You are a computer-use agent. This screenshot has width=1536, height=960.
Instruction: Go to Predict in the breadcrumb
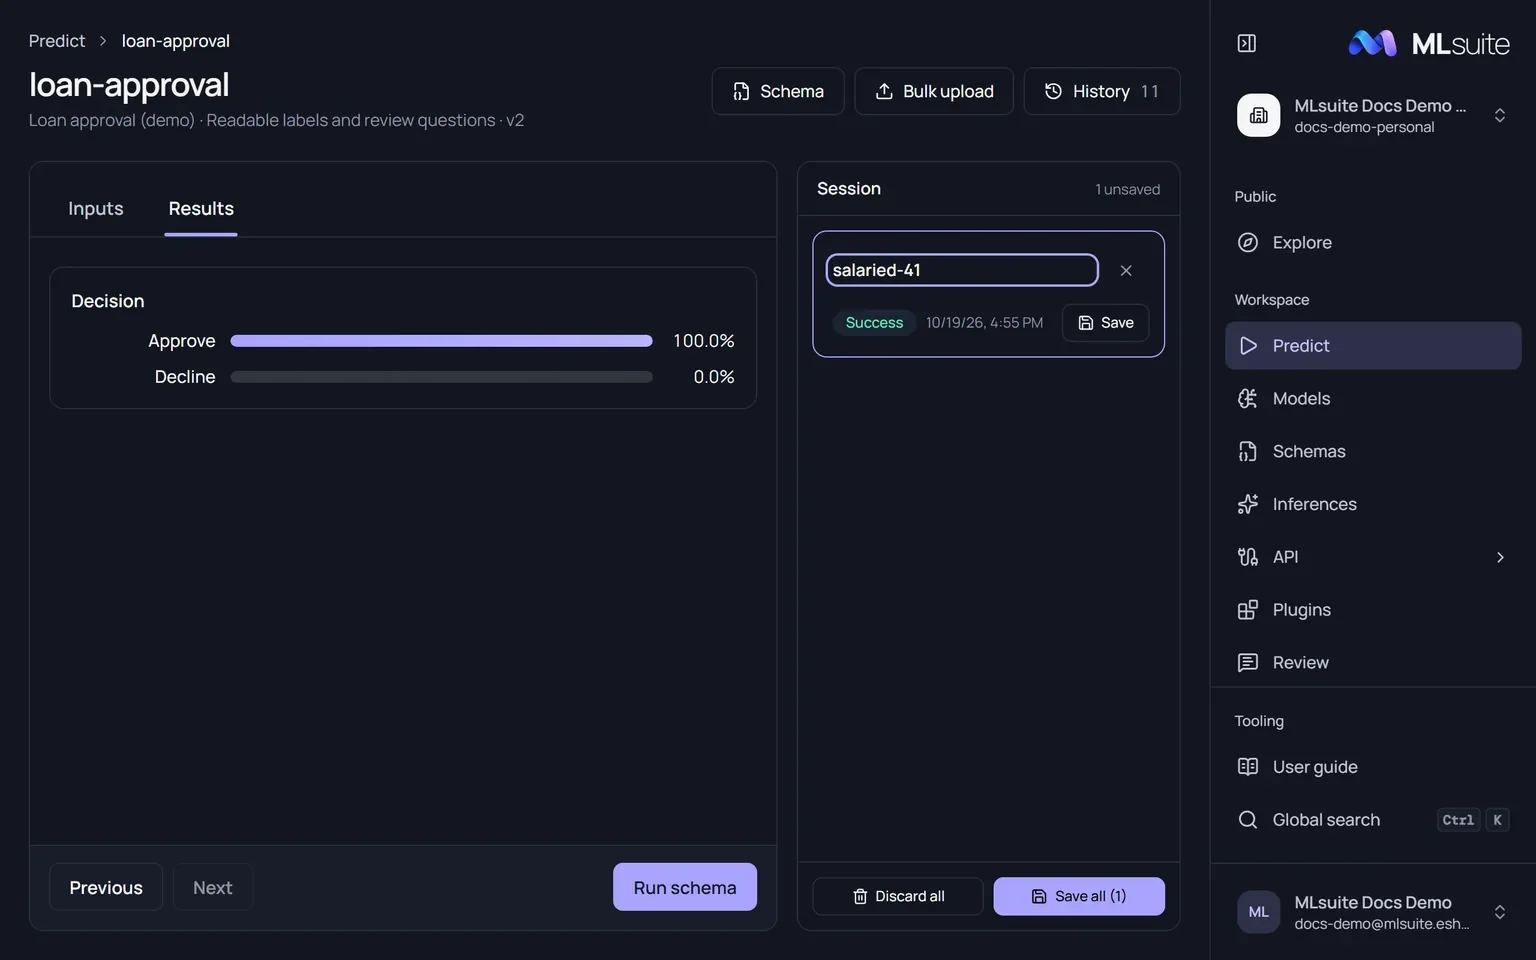coord(57,41)
